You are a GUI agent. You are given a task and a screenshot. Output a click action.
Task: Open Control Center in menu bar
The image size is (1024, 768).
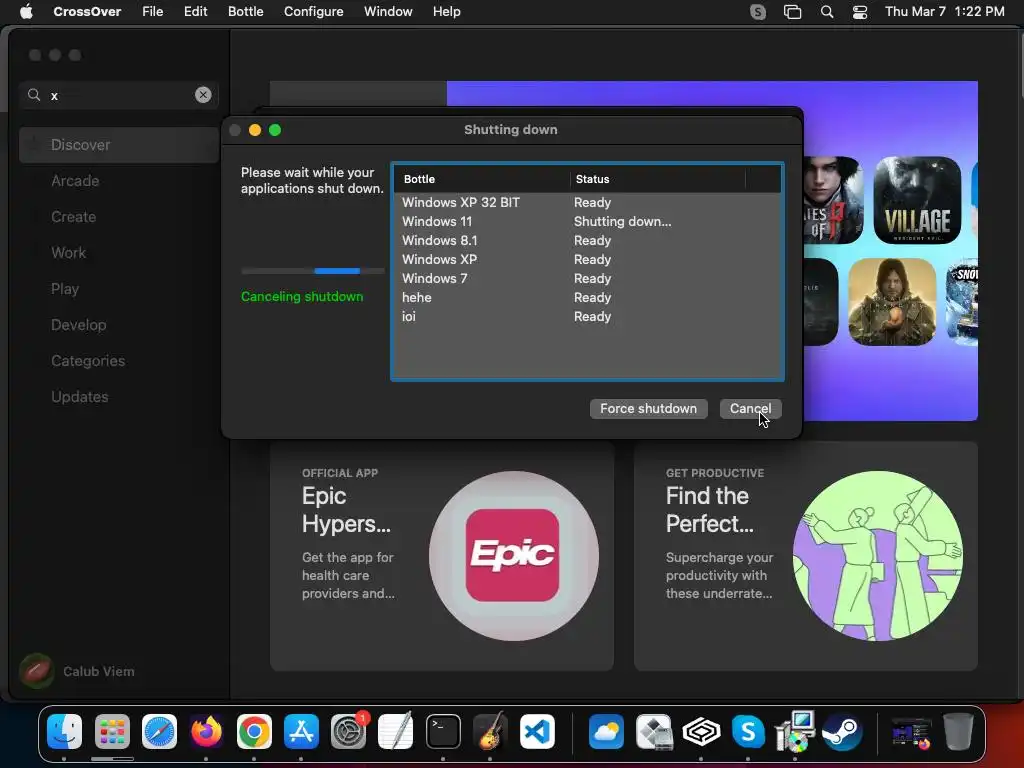pyautogui.click(x=859, y=12)
